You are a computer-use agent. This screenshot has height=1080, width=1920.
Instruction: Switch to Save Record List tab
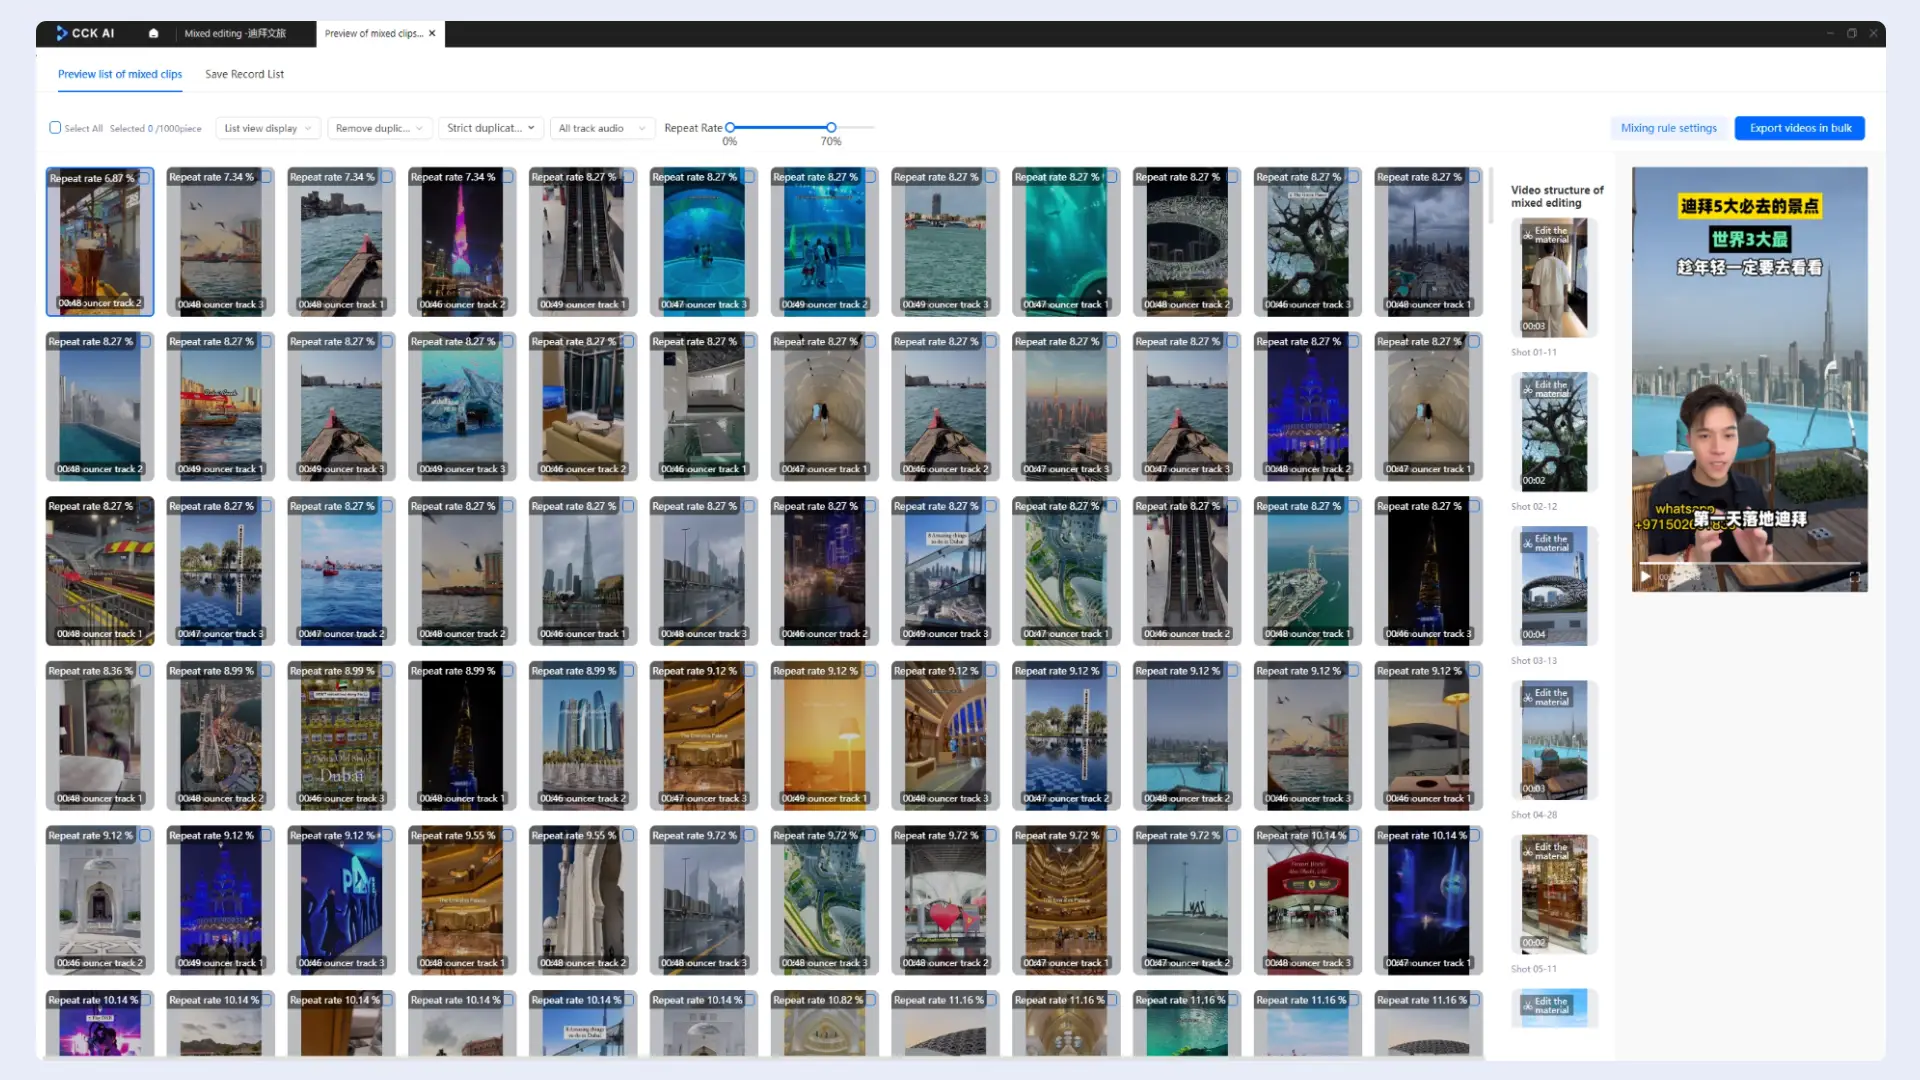tap(244, 74)
